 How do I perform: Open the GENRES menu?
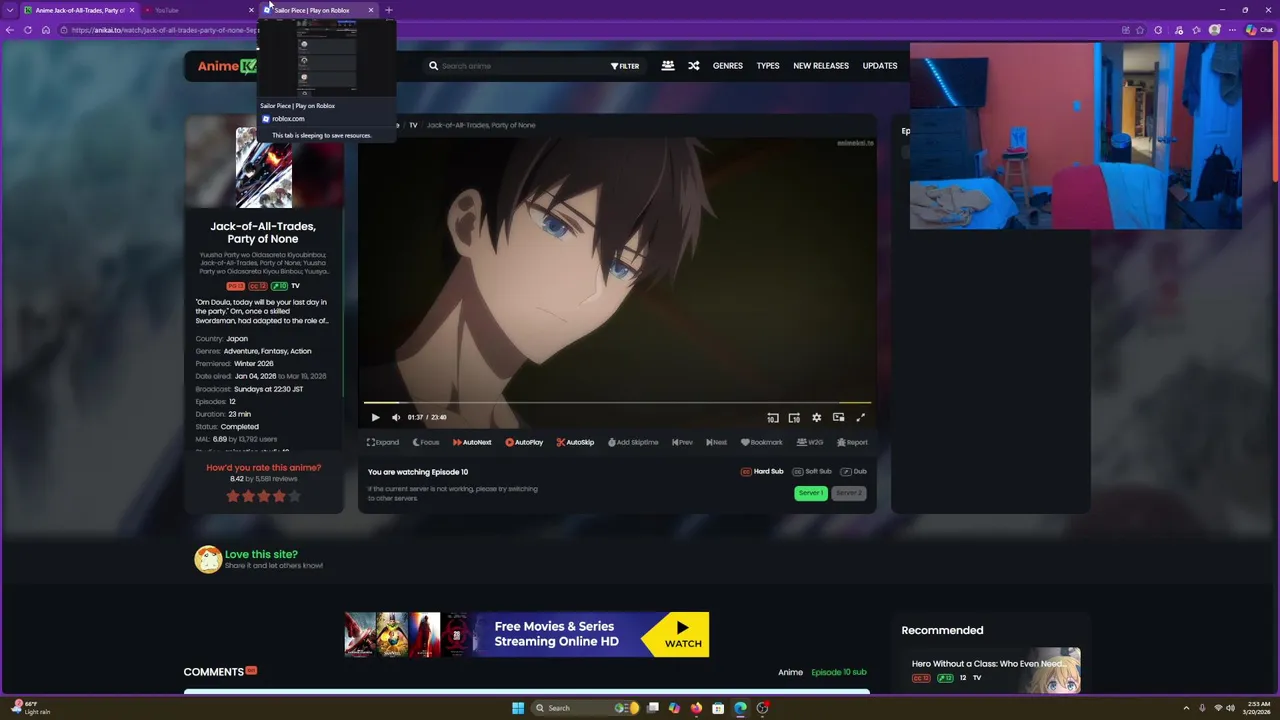[x=728, y=66]
